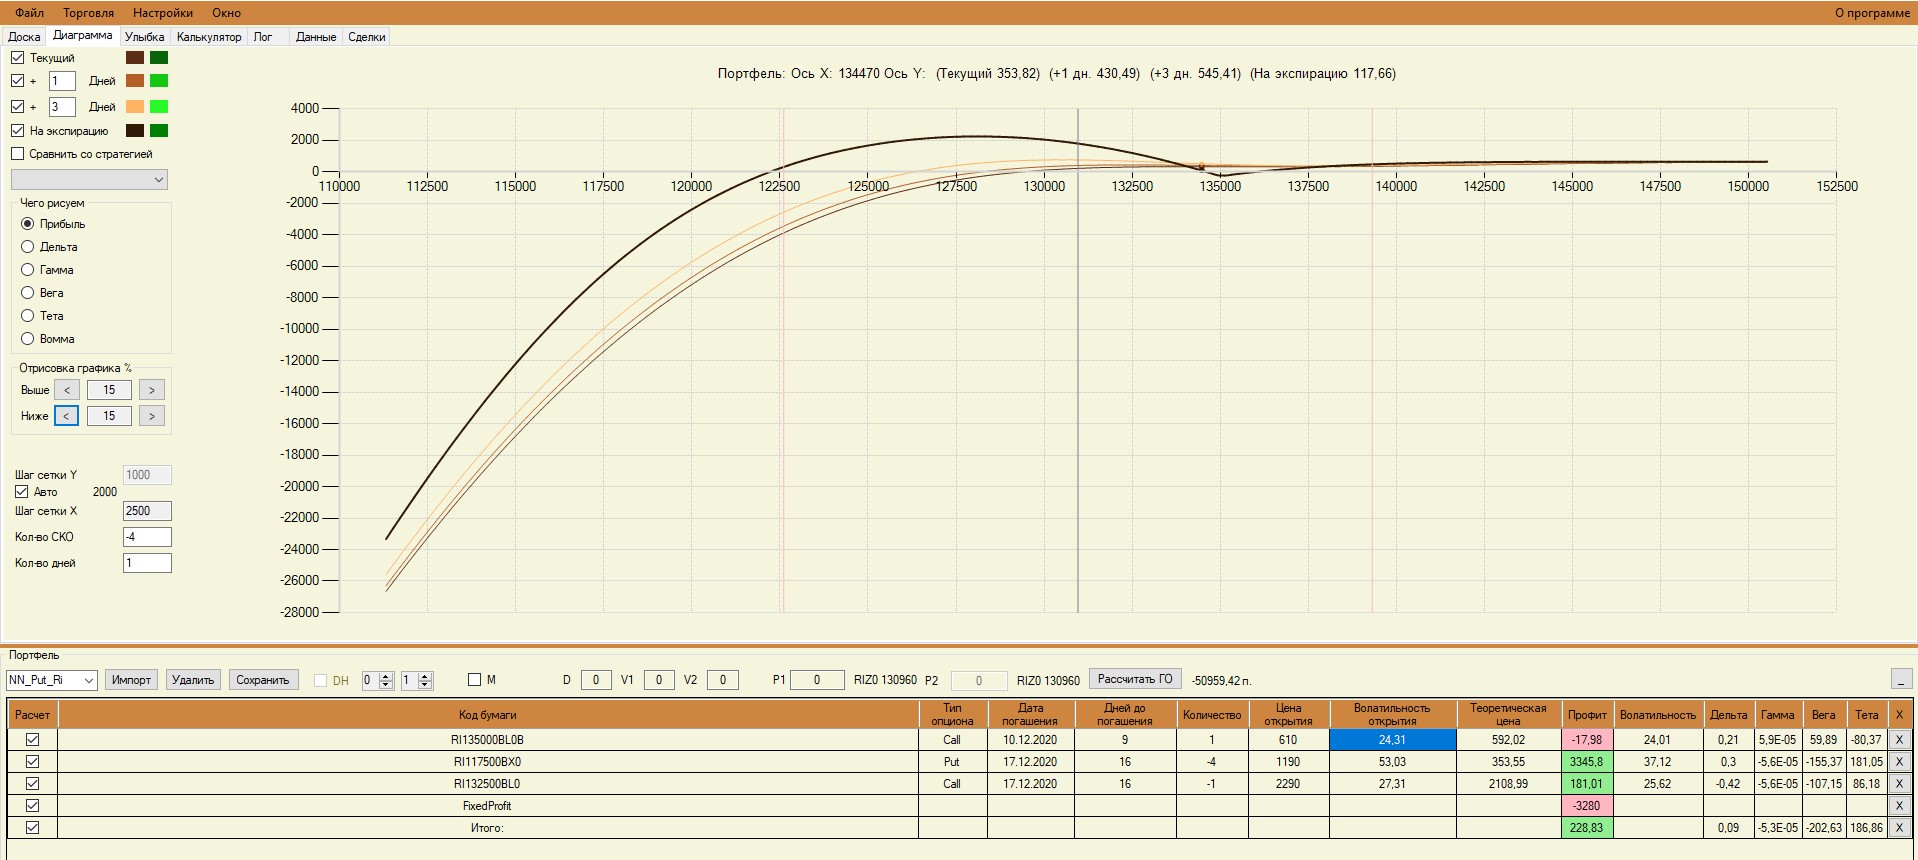Uncheck Расчет for the RI135000BL0B row
Viewport: 1918px width, 860px height.
tap(32, 740)
